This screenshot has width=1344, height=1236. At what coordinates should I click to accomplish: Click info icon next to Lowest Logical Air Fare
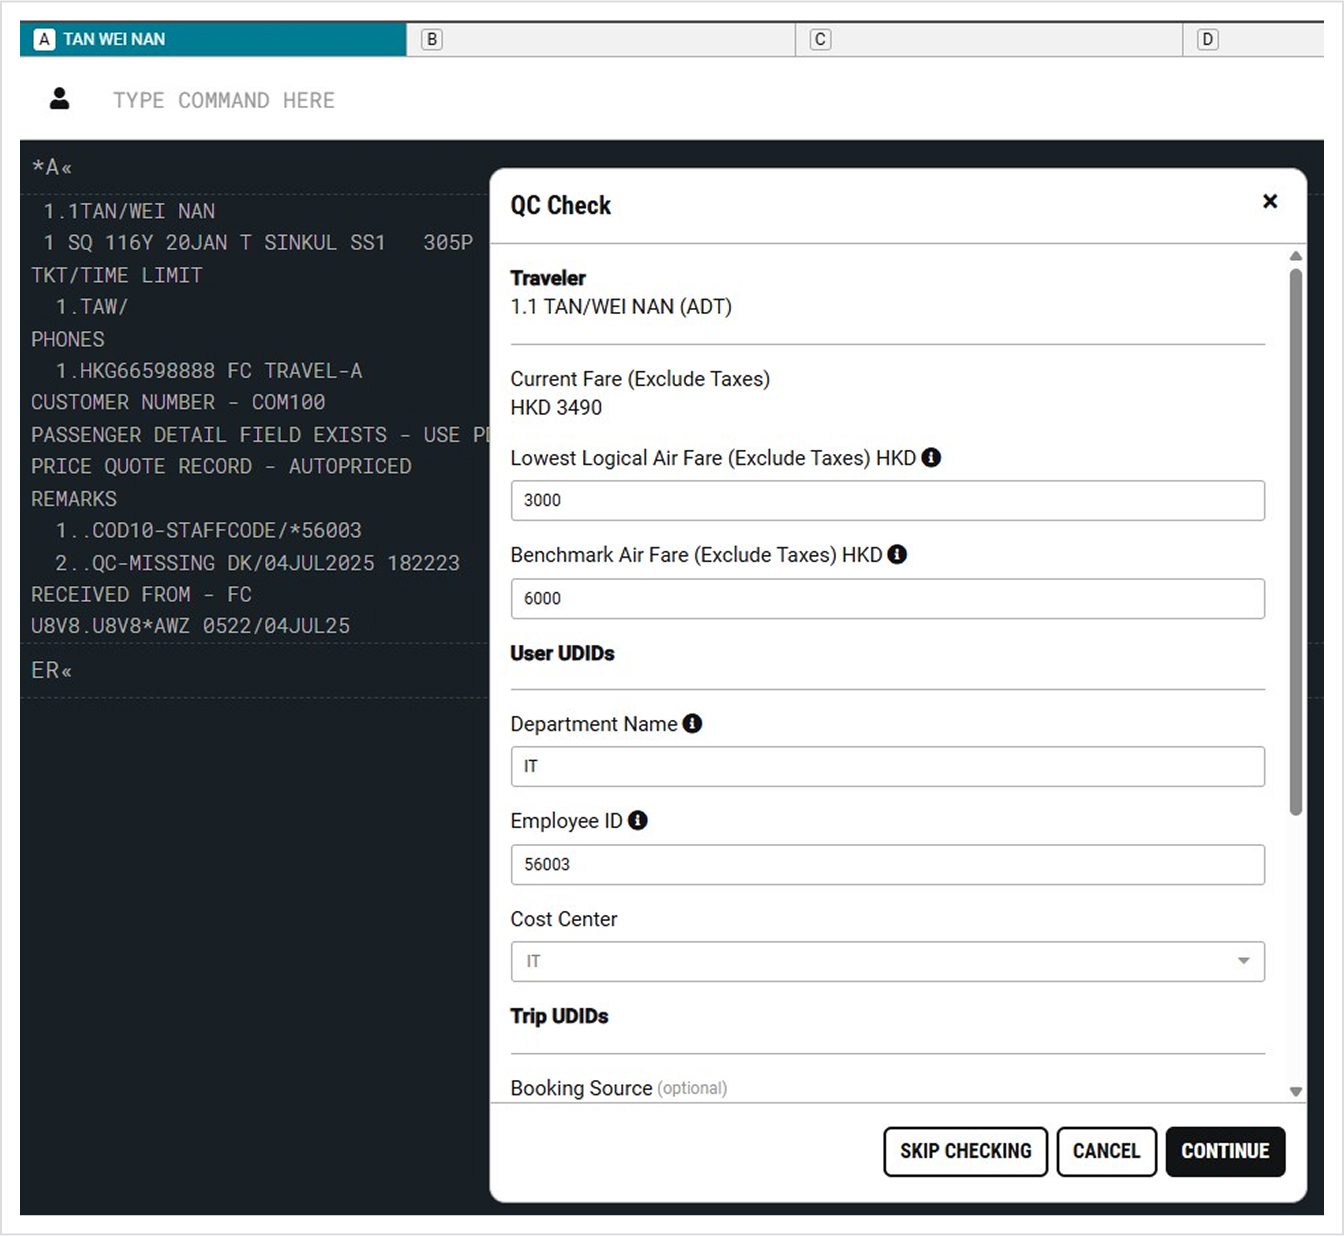click(x=931, y=457)
